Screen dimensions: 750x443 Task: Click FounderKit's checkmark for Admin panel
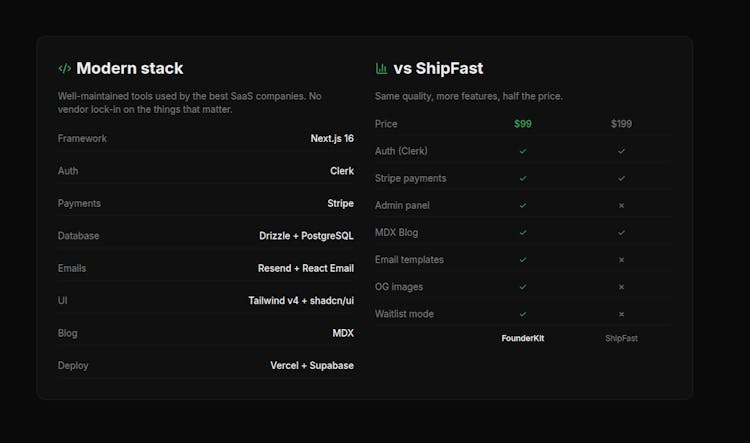523,205
